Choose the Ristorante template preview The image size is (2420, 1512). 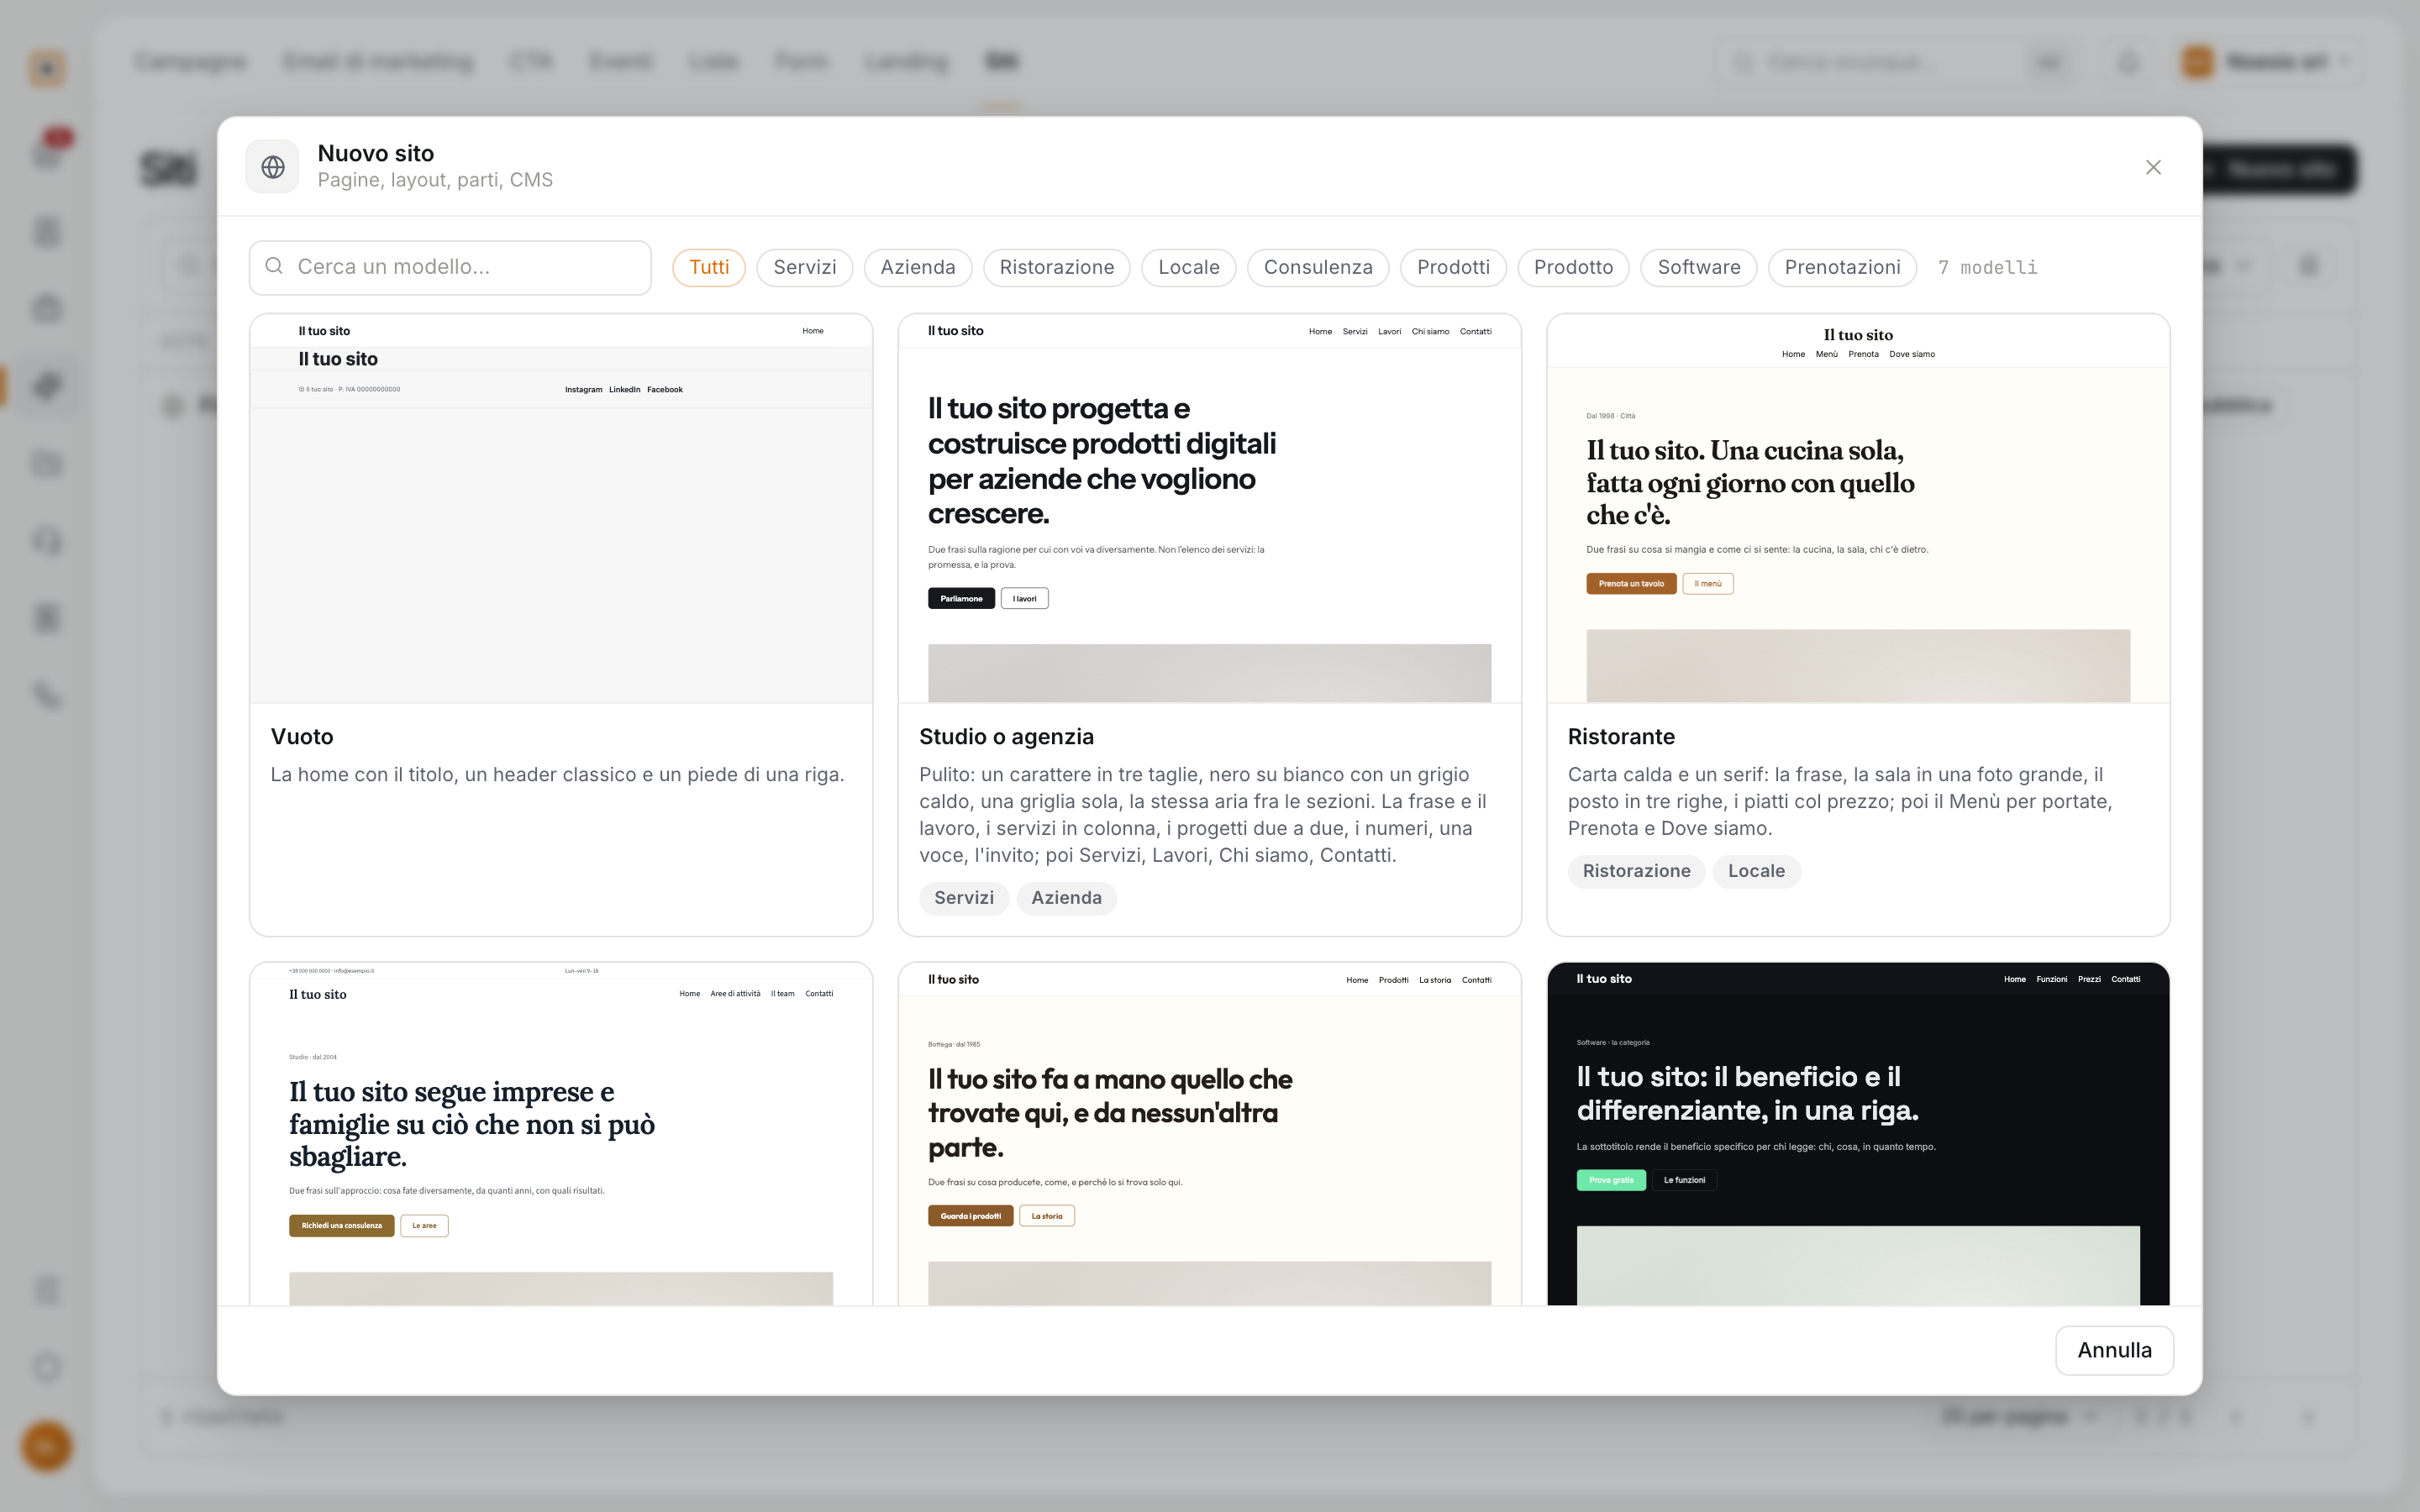tap(1858, 508)
